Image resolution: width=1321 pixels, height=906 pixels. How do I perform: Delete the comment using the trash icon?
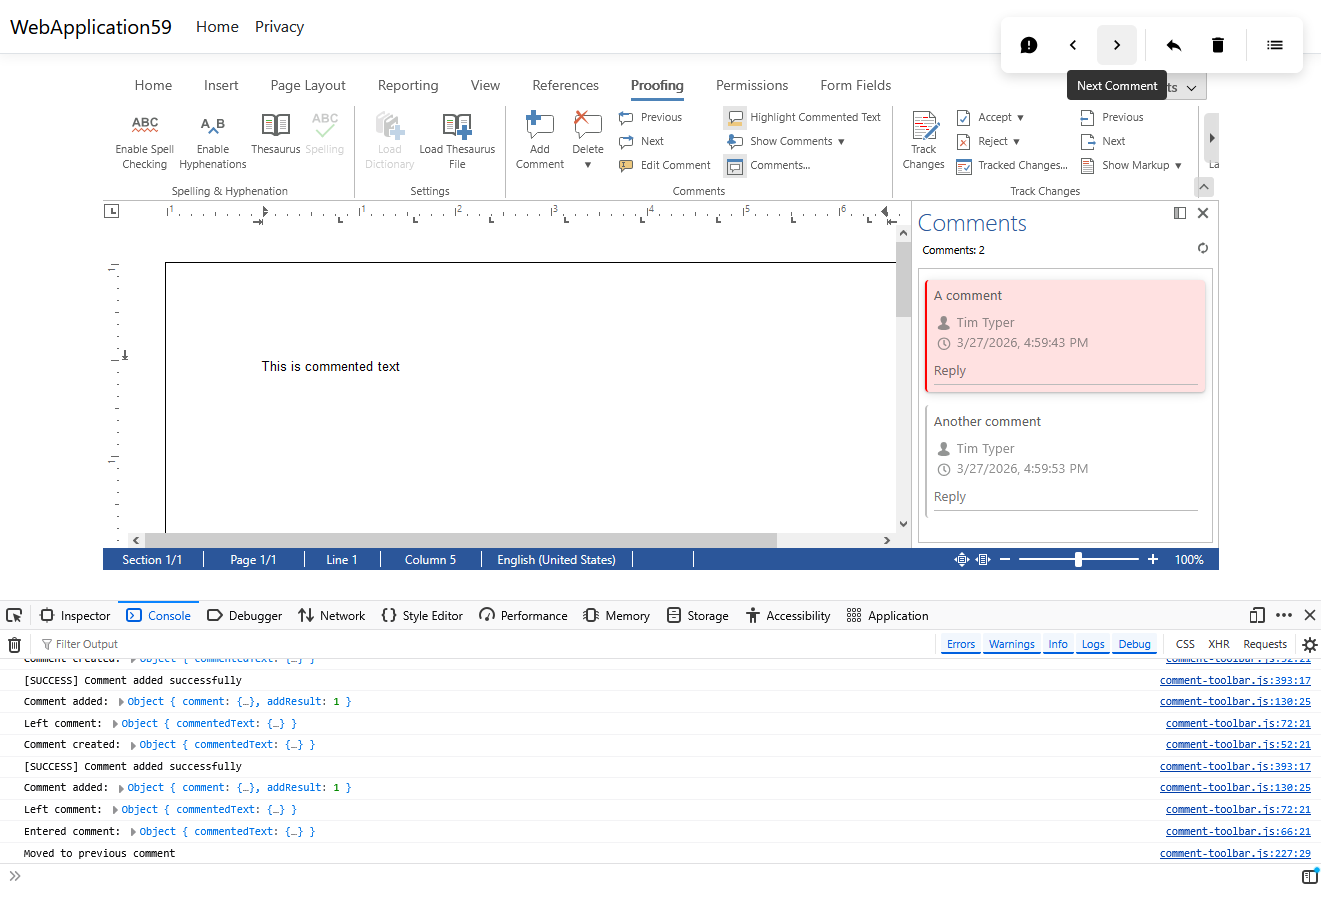1217,45
